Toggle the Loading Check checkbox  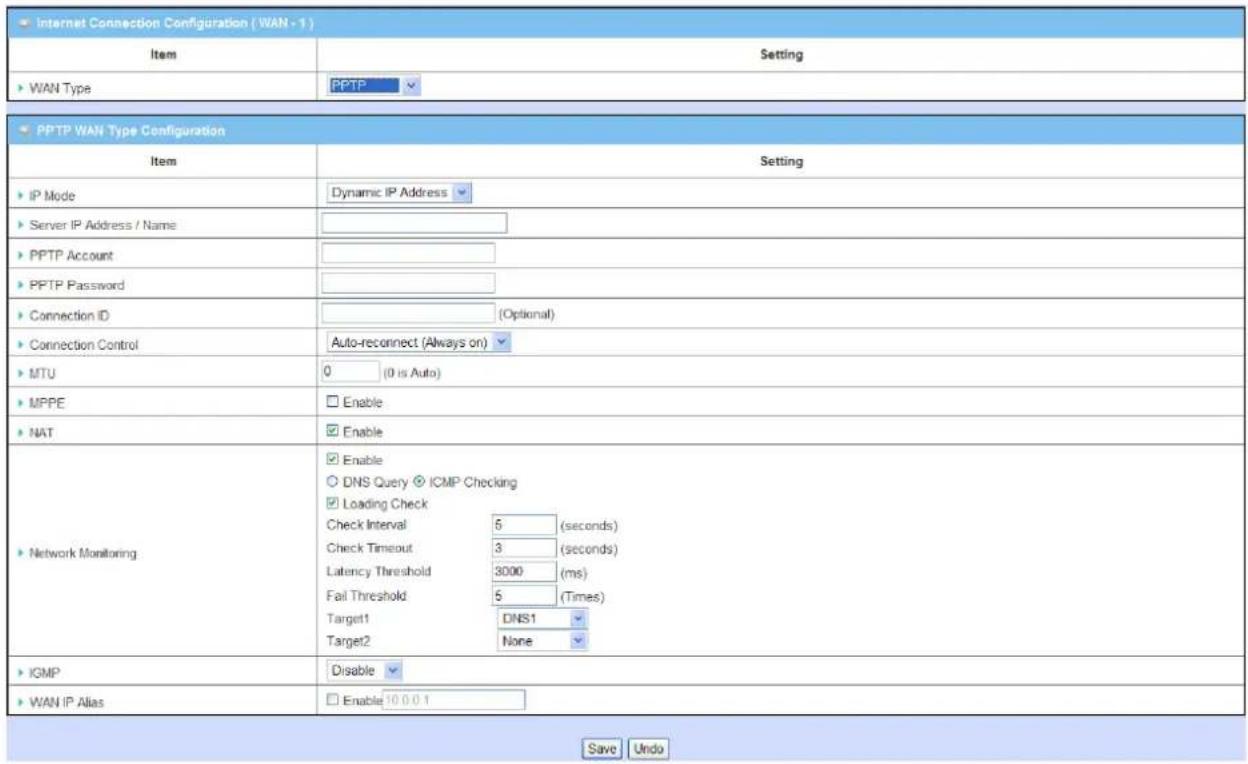pyautogui.click(x=333, y=504)
